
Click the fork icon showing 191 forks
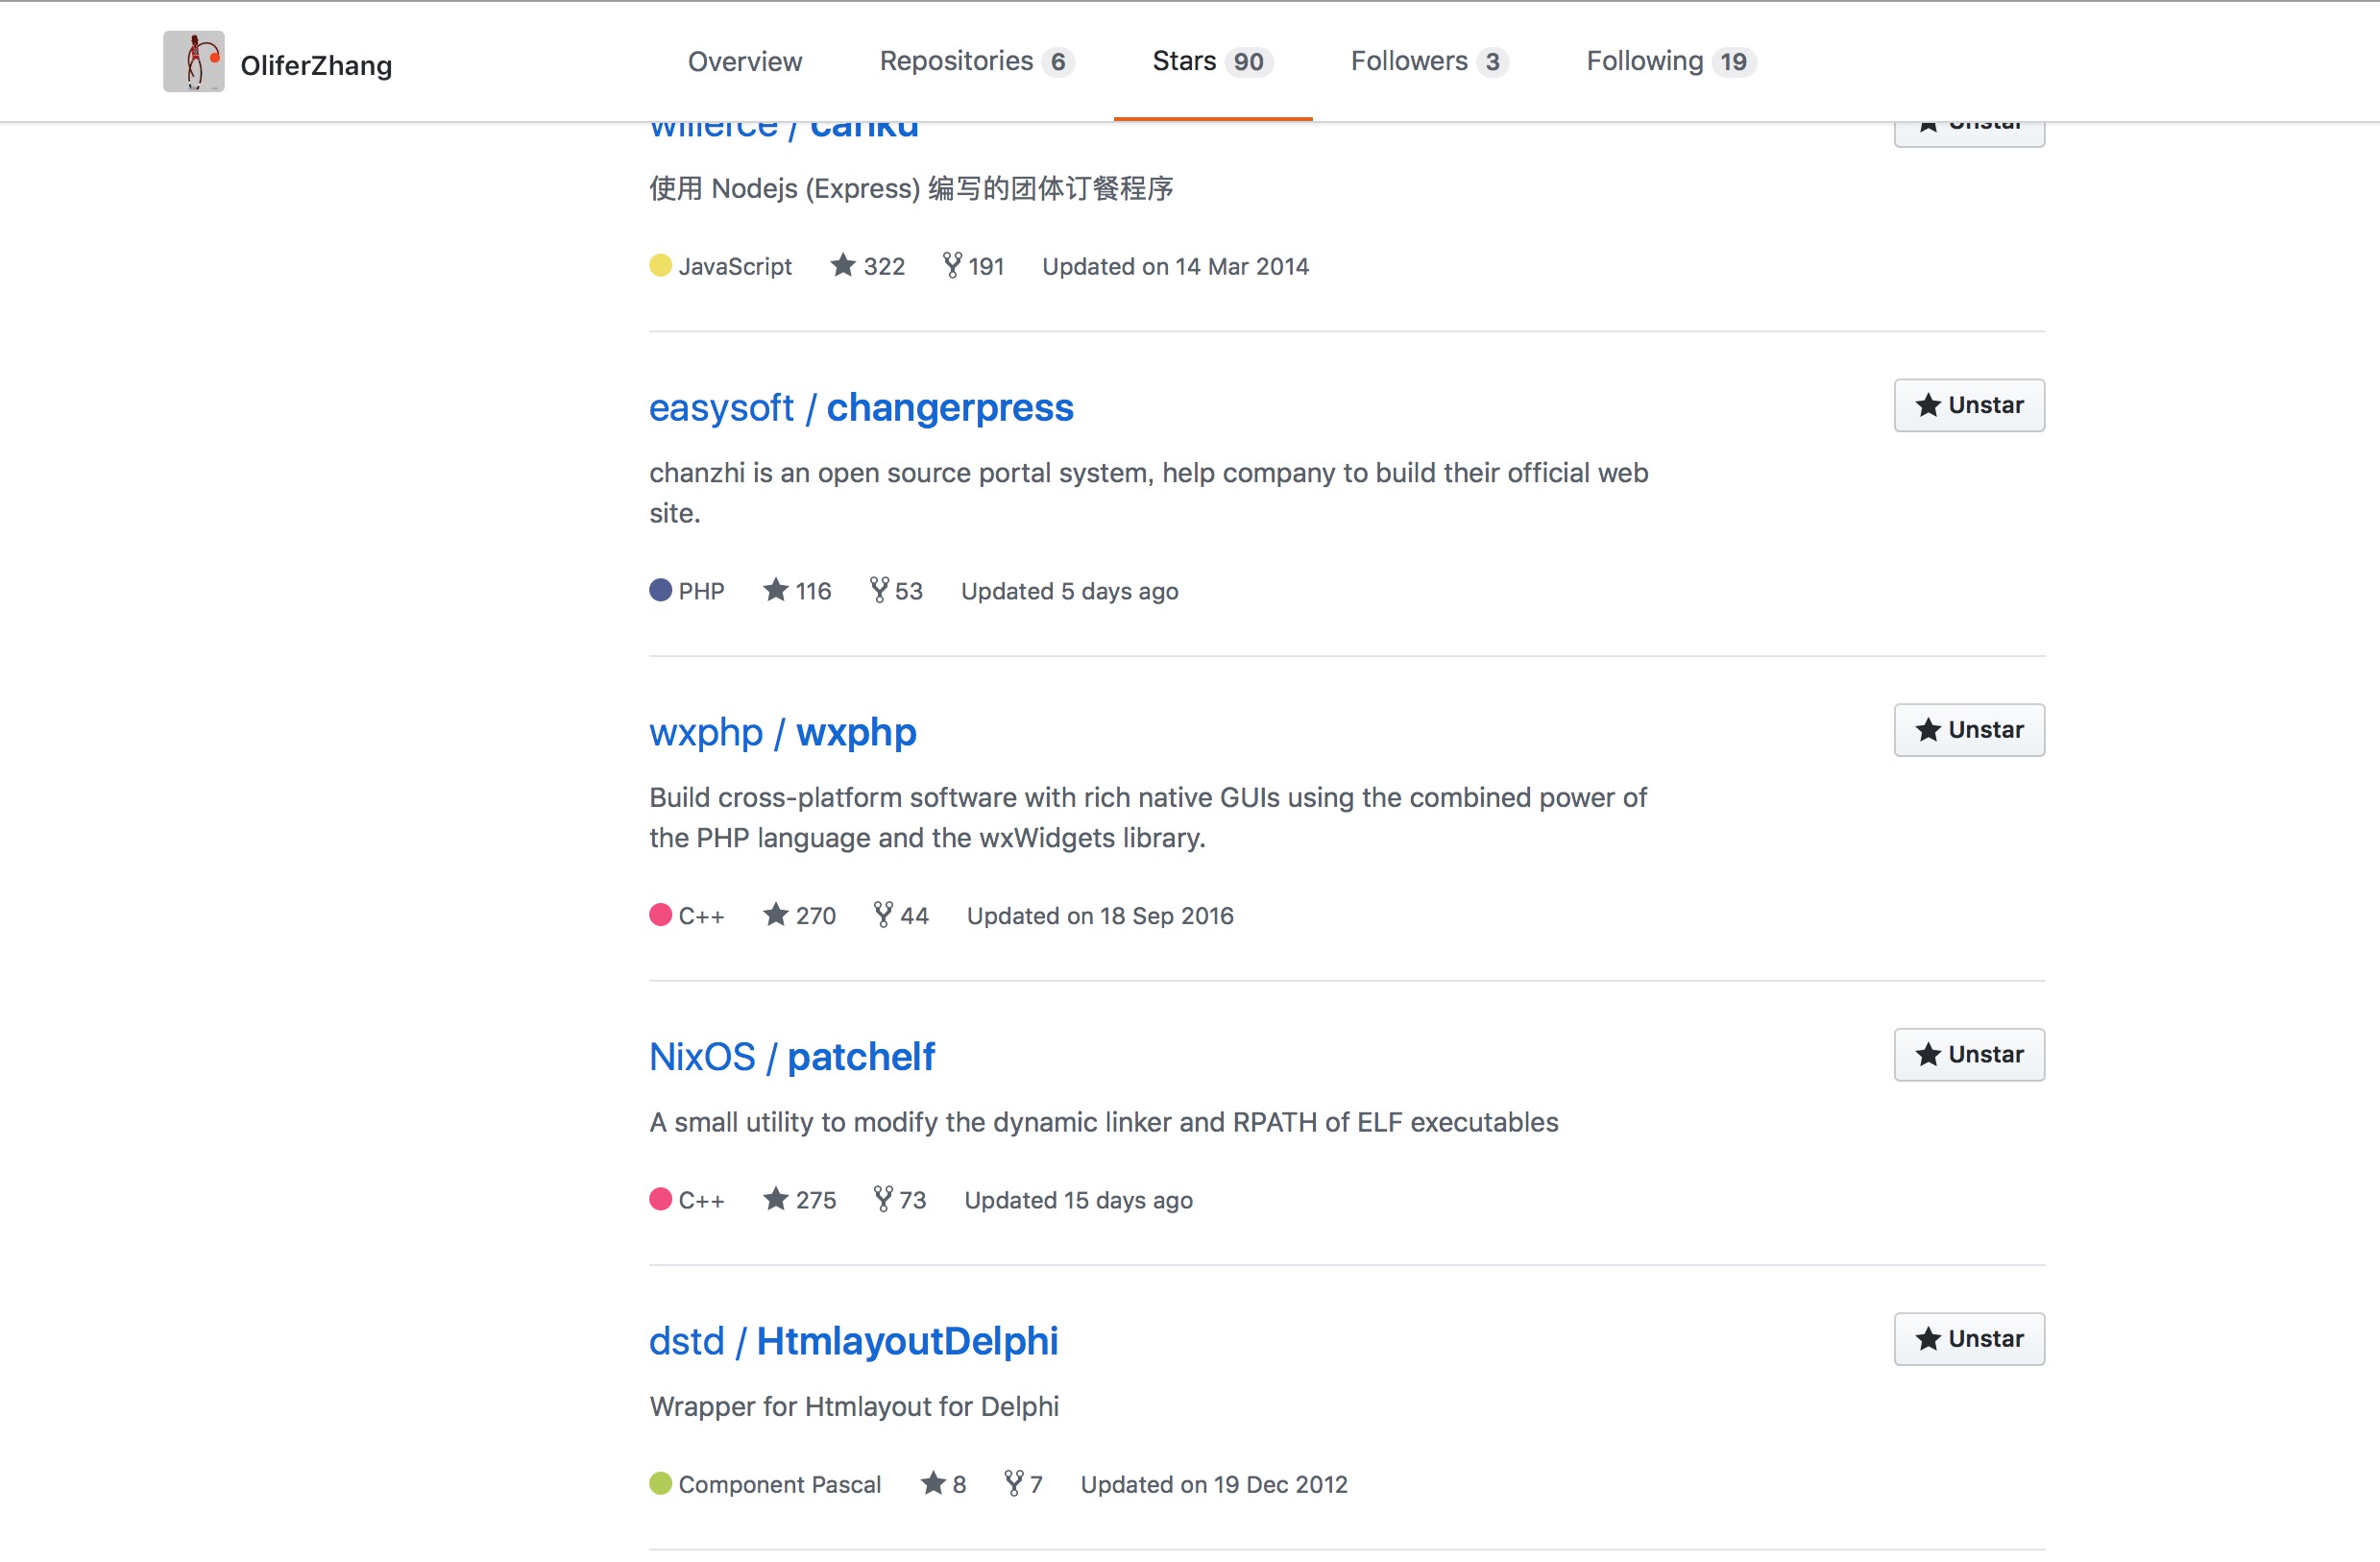[952, 266]
